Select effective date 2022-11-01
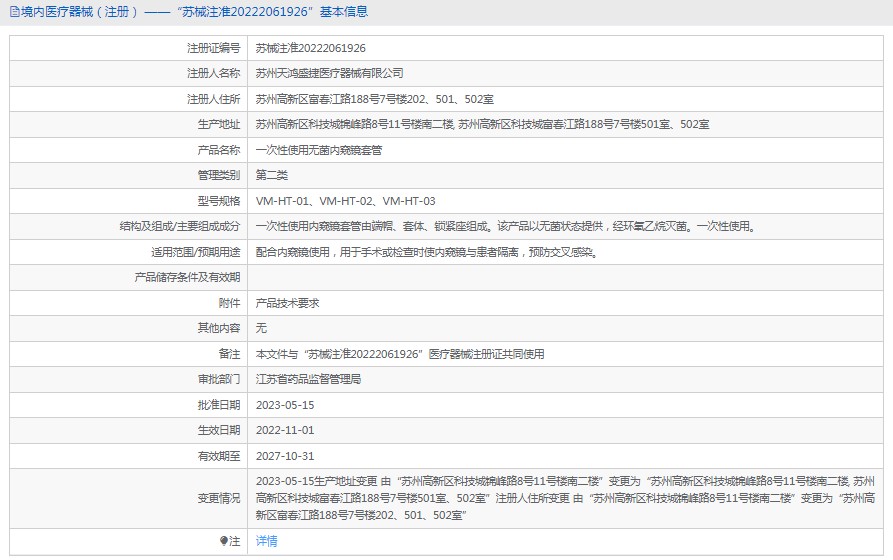This screenshot has width=893, height=560. [x=285, y=430]
